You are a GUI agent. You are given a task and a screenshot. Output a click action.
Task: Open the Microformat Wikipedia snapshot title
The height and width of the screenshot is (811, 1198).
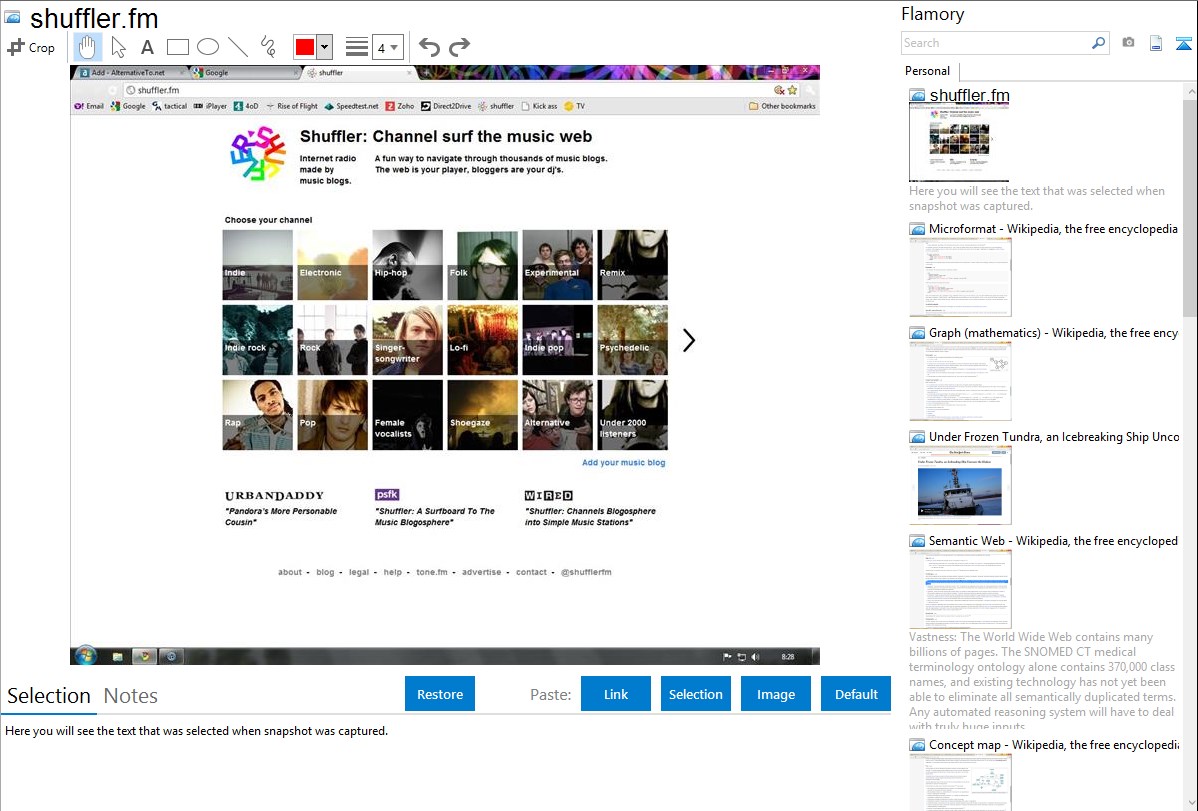coord(1053,229)
